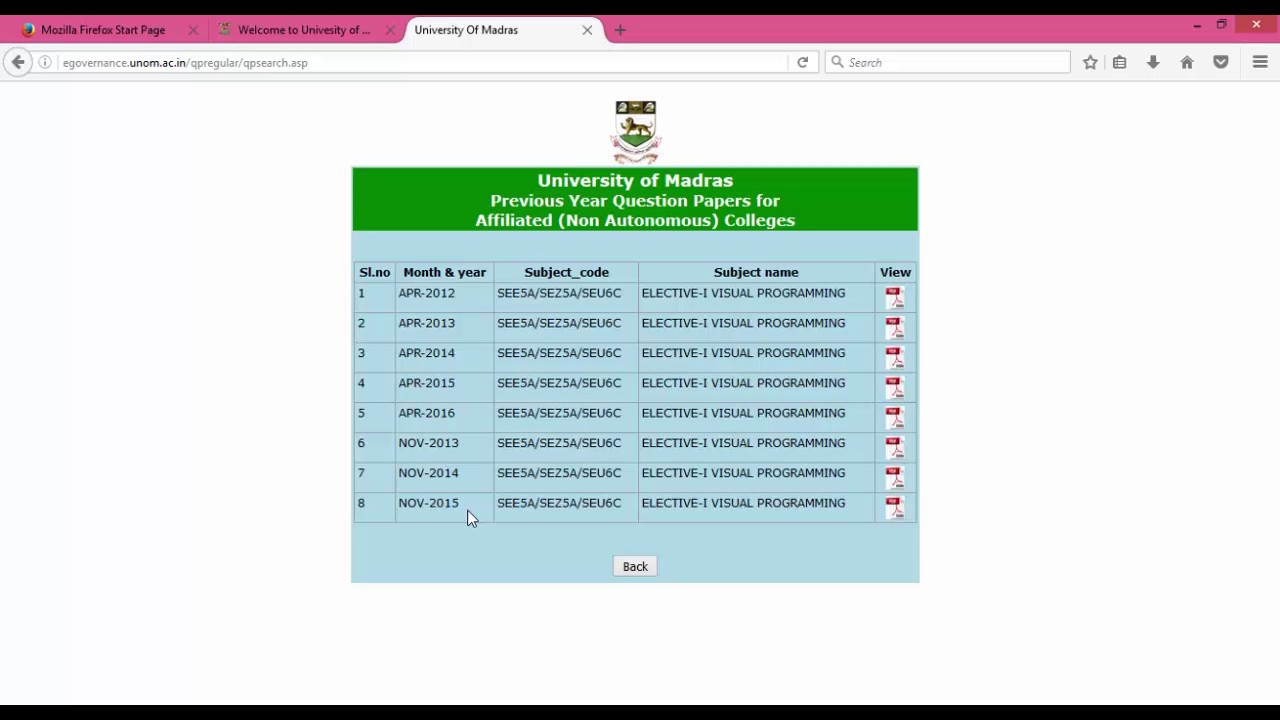The image size is (1280, 720).
Task: Open the PDF for the APR-2012 paper
Action: point(895,298)
